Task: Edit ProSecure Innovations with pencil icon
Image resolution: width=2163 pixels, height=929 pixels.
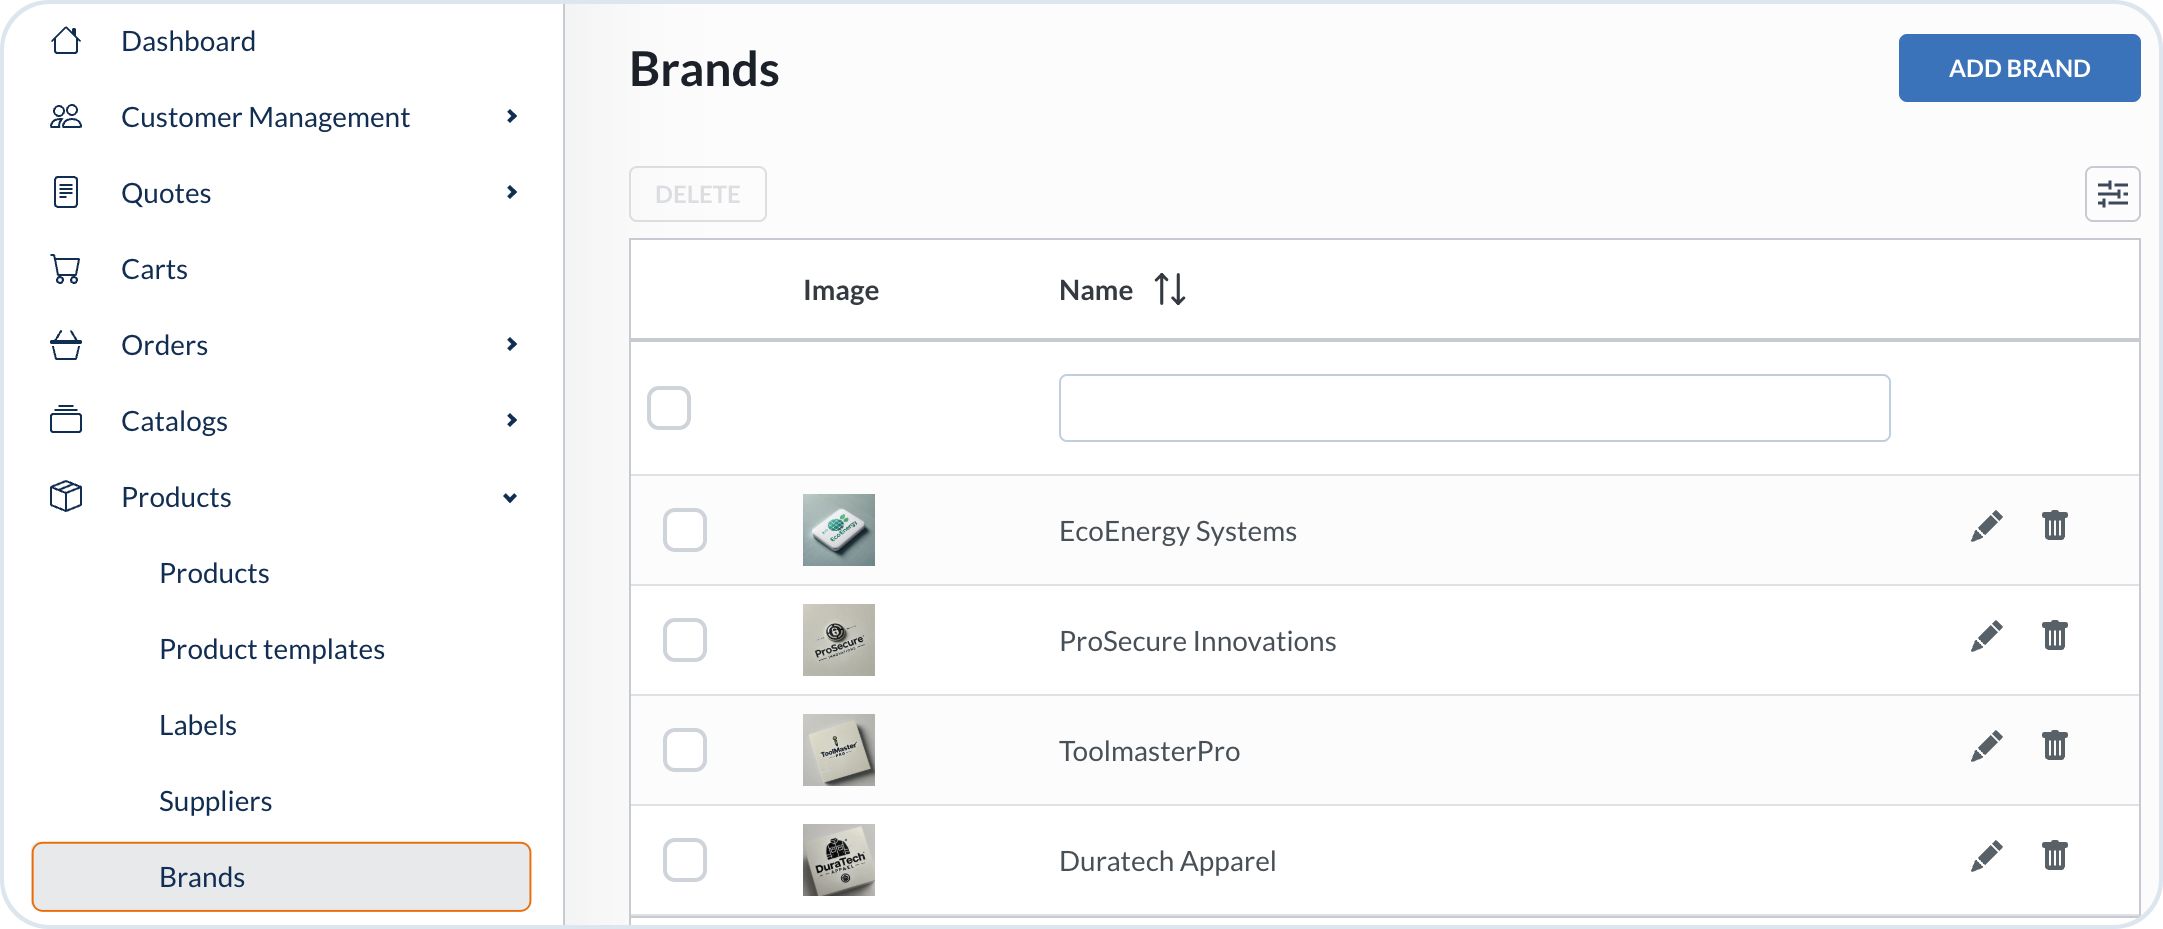Action: (x=1986, y=637)
